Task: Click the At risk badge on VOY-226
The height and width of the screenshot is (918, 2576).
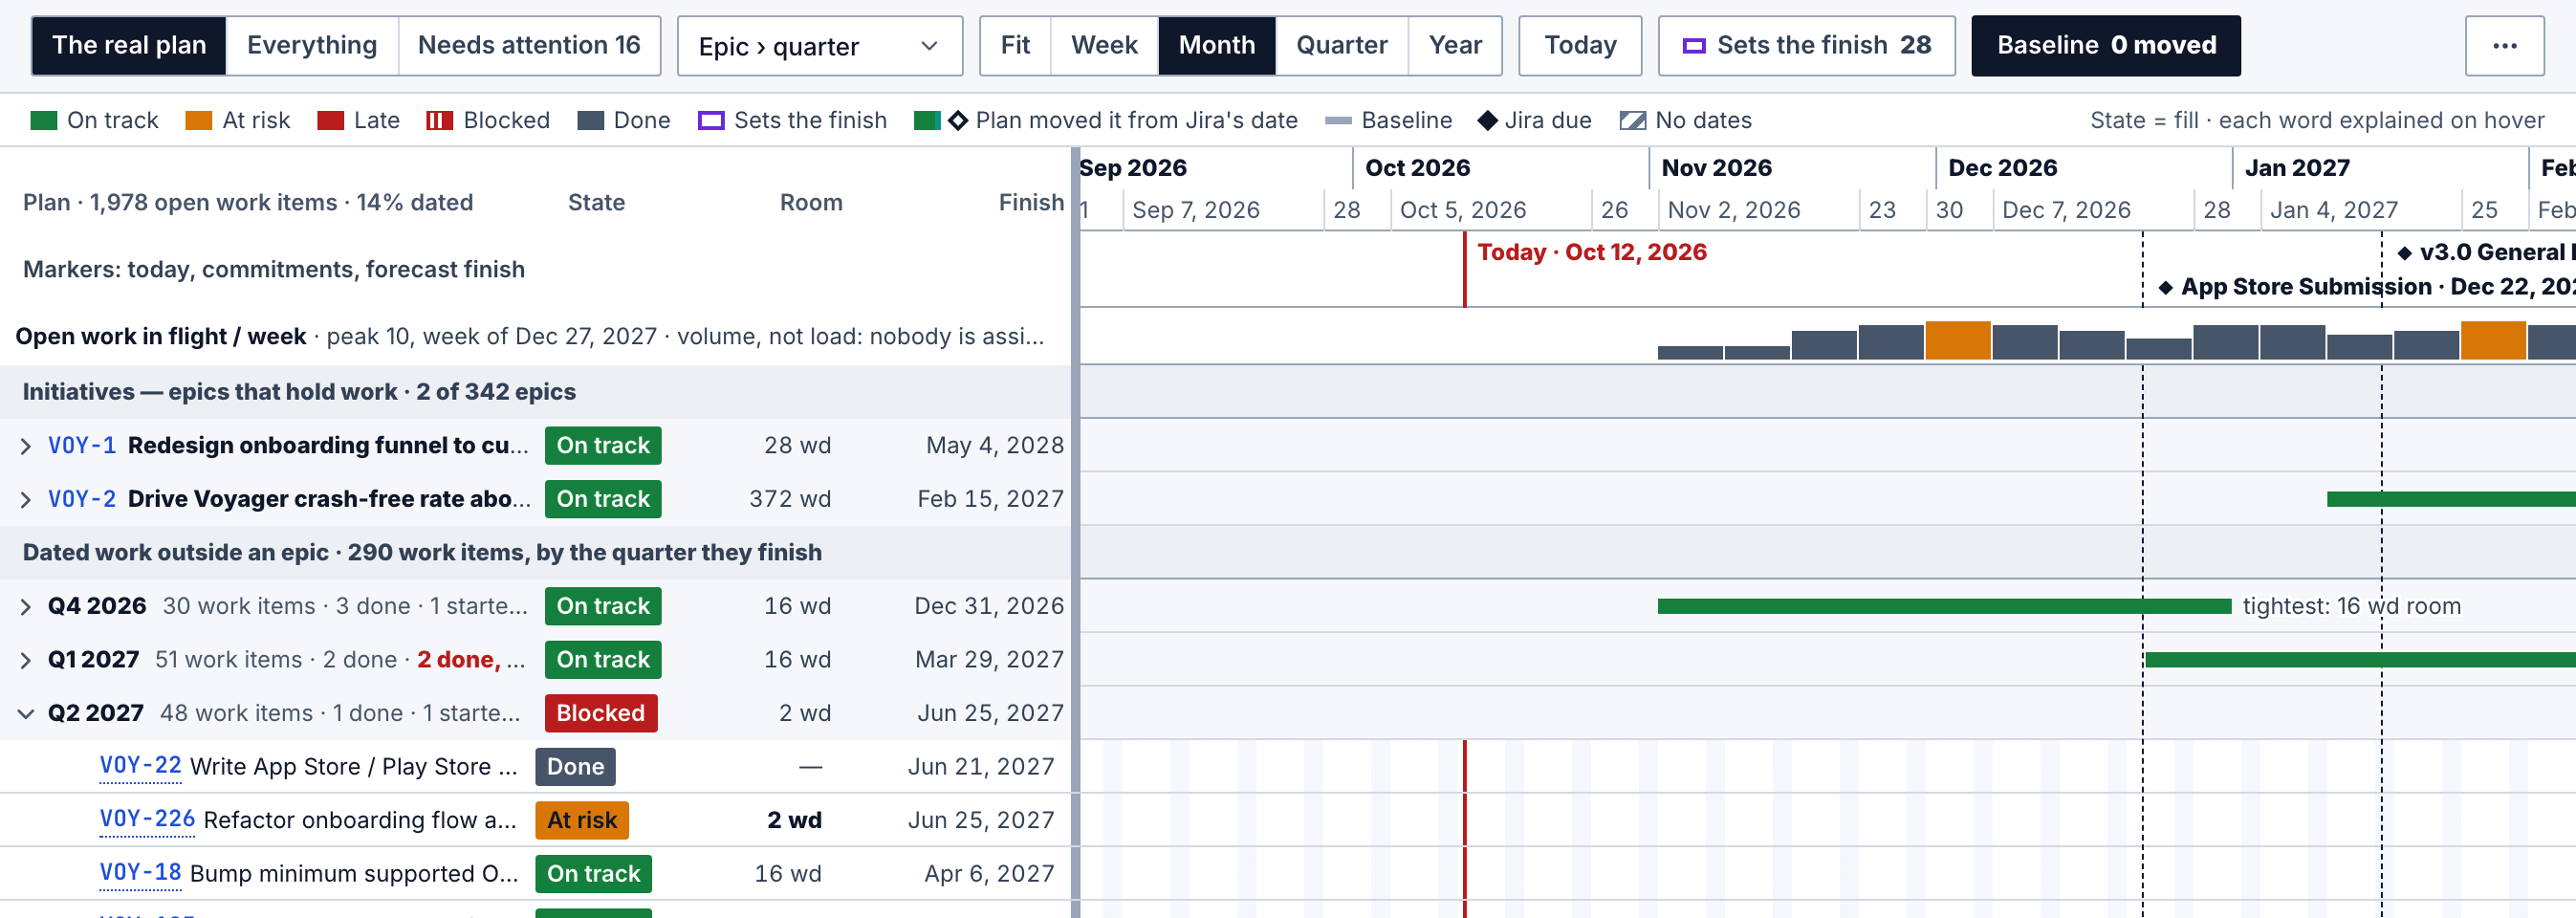Action: click(x=582, y=821)
